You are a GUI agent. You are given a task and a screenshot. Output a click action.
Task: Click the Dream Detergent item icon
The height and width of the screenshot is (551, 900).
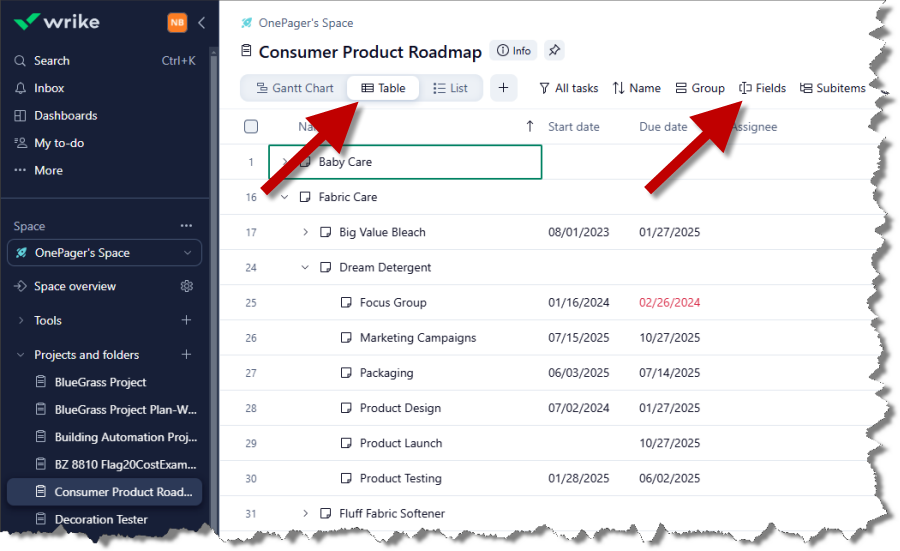click(x=325, y=267)
